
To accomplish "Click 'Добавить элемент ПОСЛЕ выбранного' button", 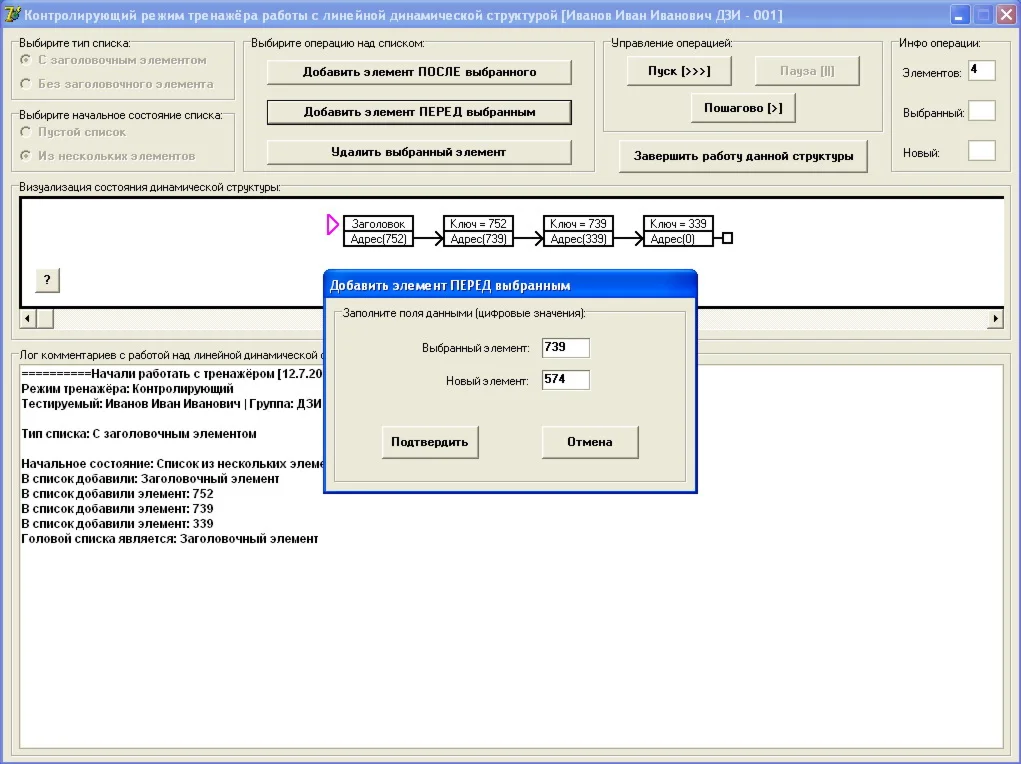I will (419, 72).
